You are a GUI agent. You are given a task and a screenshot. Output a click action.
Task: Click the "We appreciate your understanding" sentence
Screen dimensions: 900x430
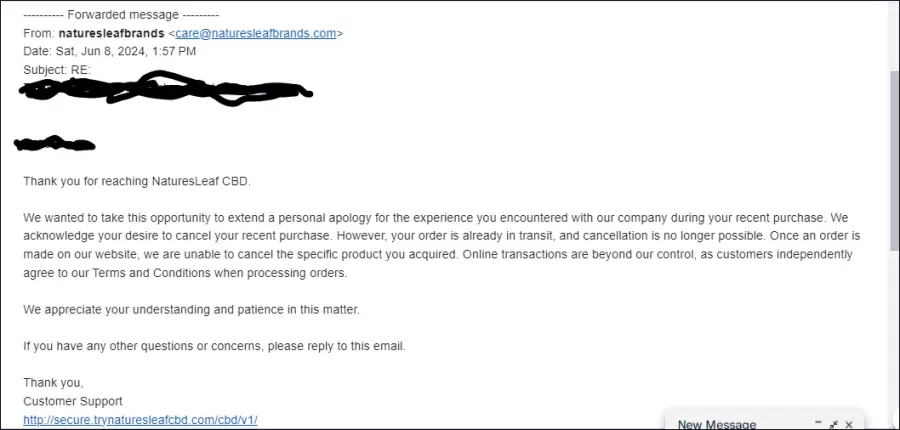191,310
